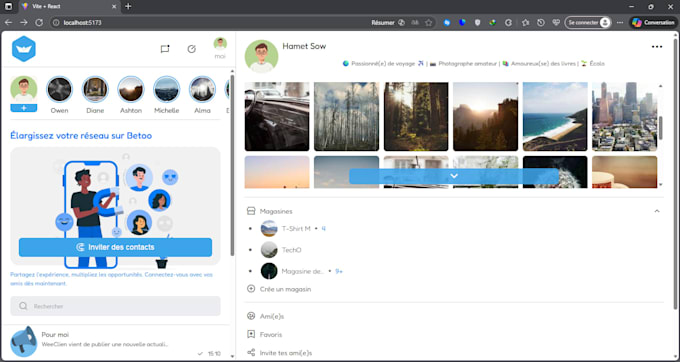Open the Conversation Copilot button

[653, 23]
